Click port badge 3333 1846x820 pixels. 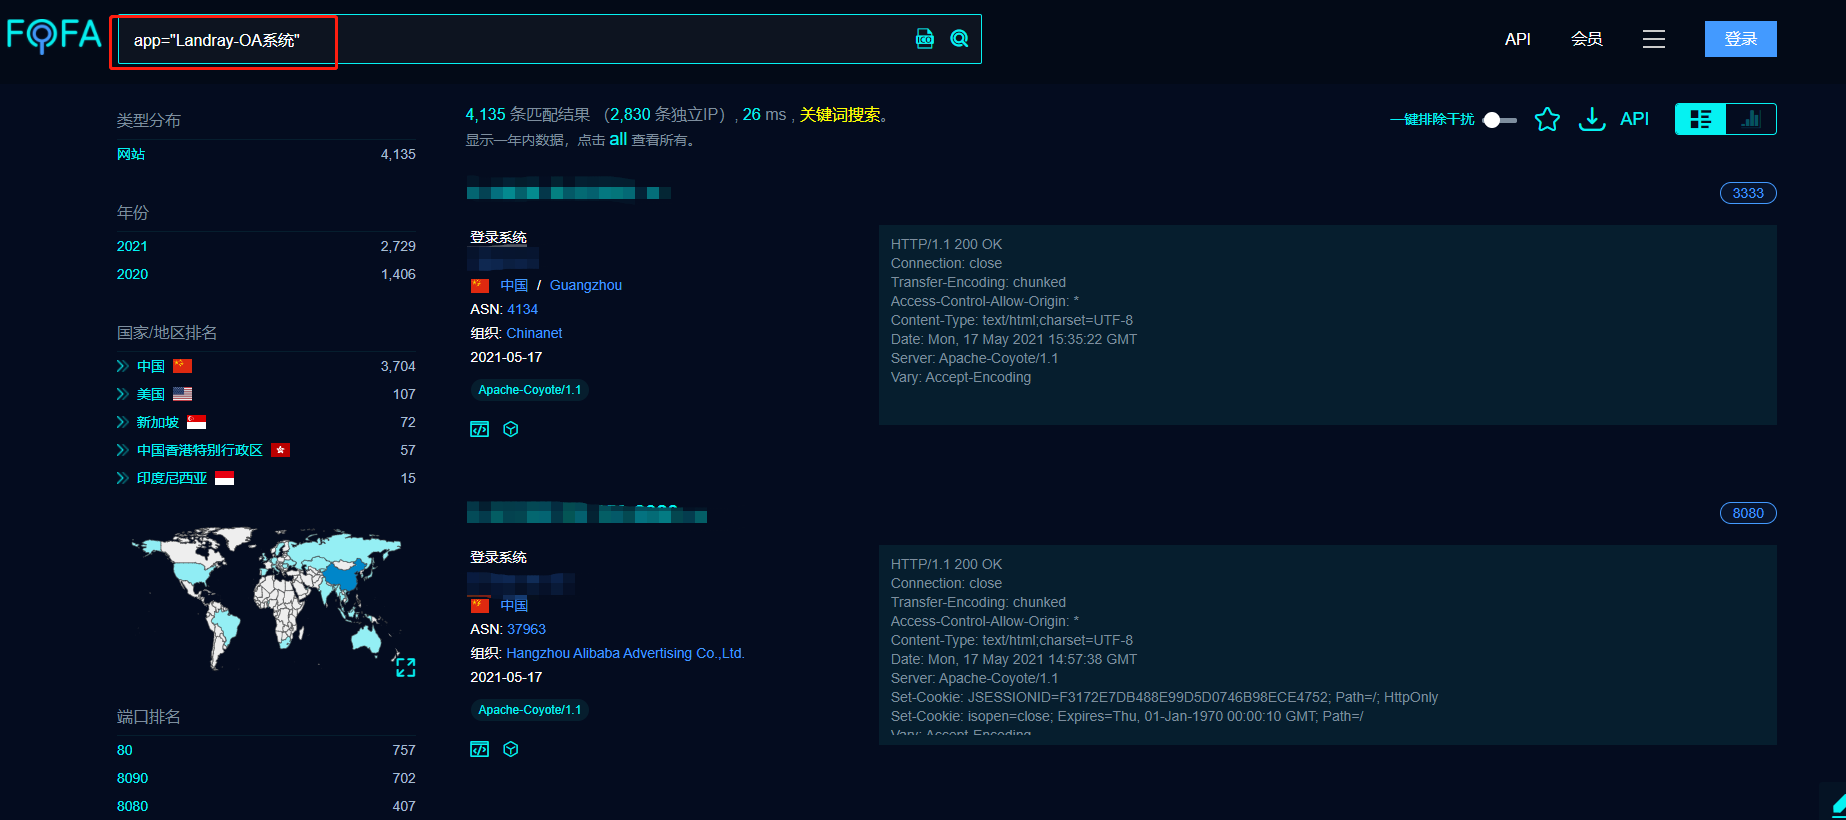1748,193
